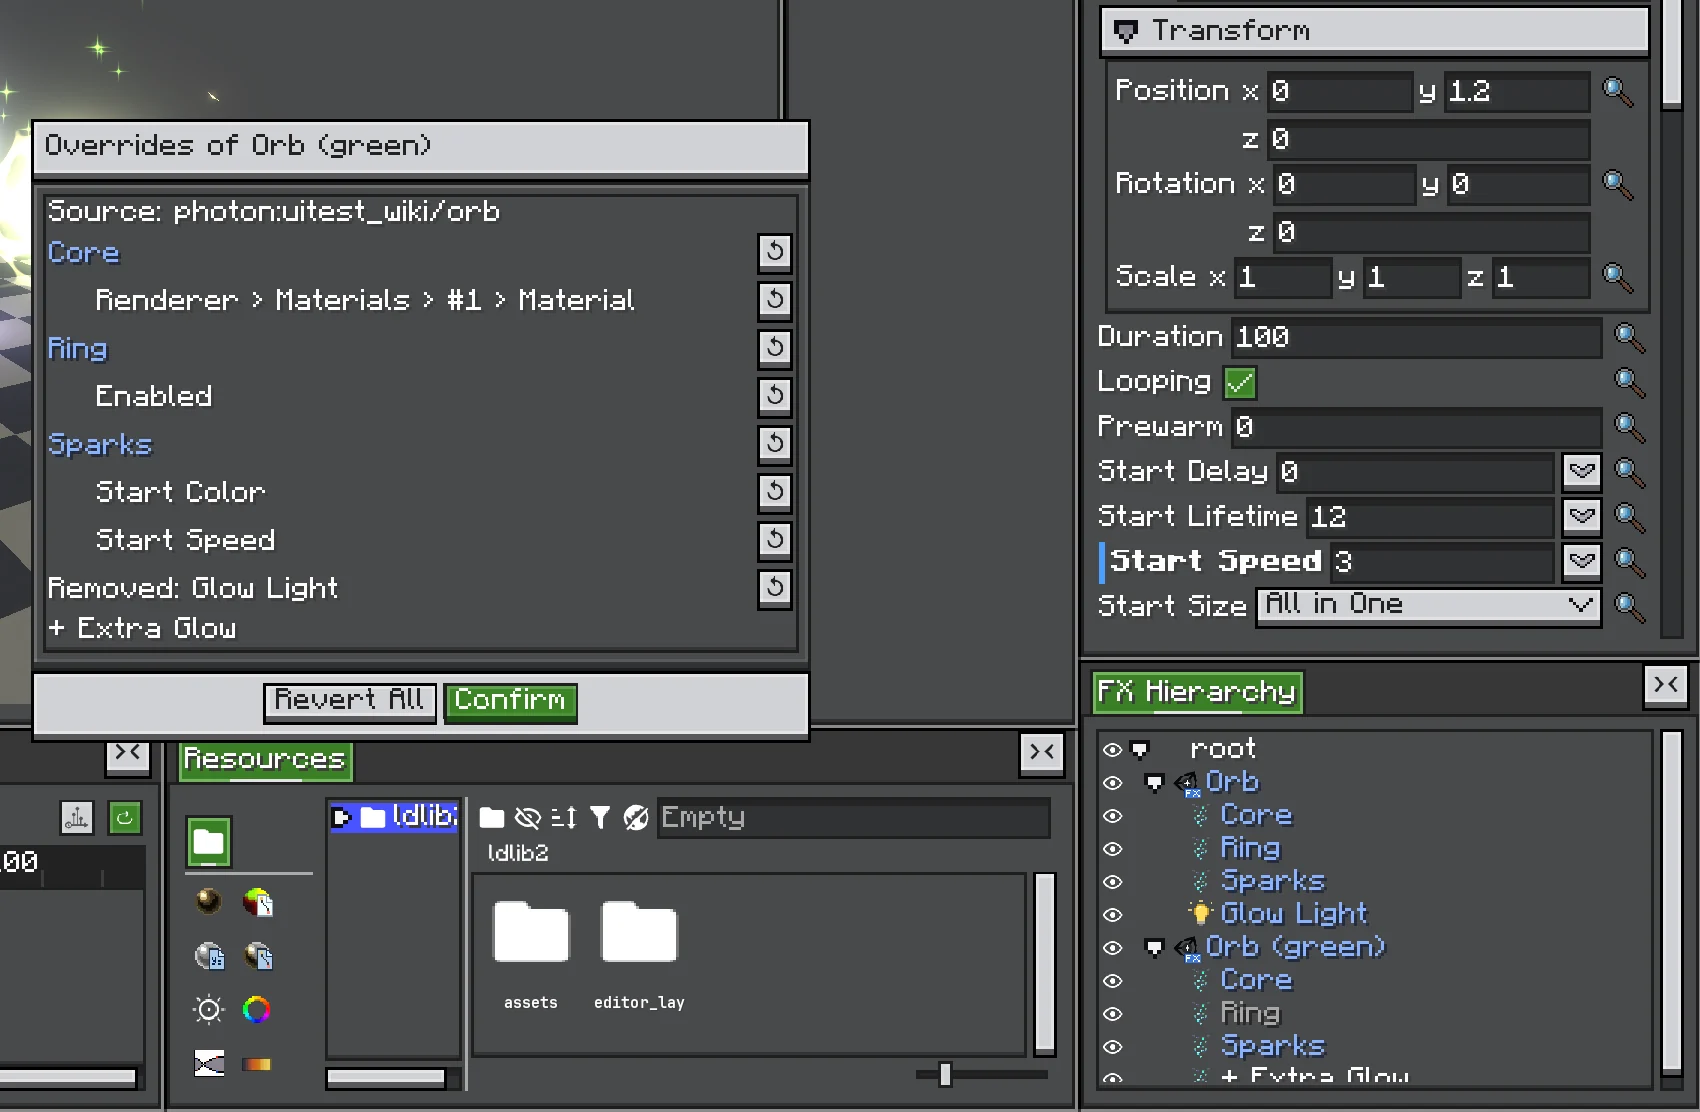Image resolution: width=1700 pixels, height=1112 pixels.
Task: Click the Duration input field
Action: 1416,338
